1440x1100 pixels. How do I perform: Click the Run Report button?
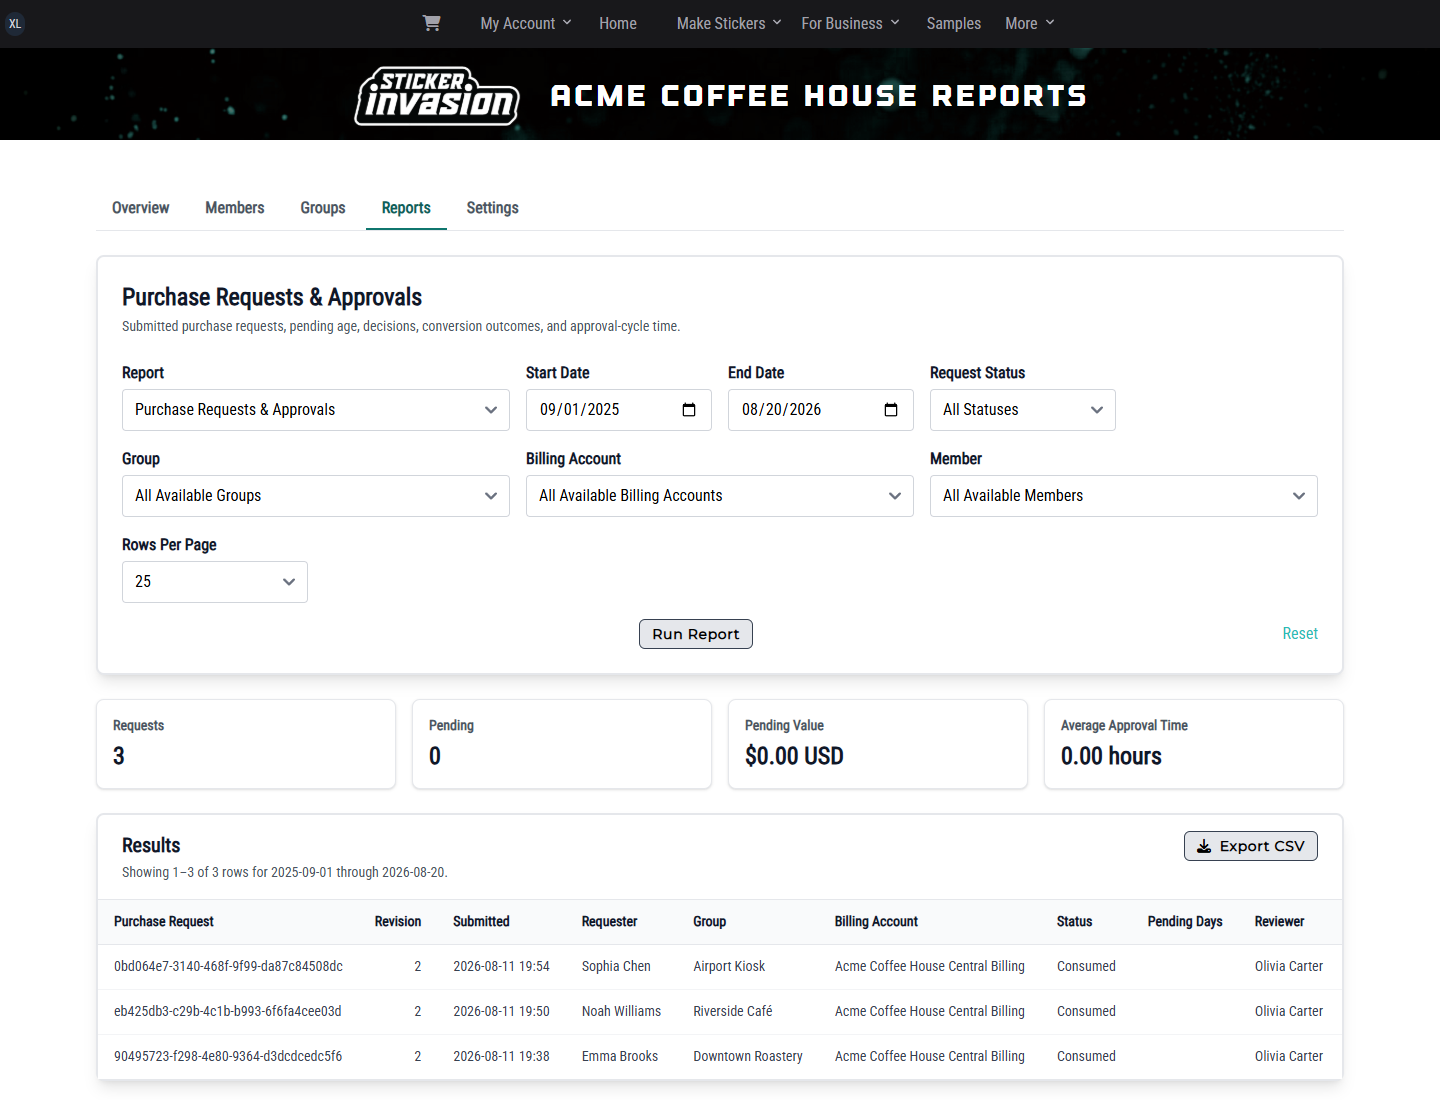(x=696, y=634)
